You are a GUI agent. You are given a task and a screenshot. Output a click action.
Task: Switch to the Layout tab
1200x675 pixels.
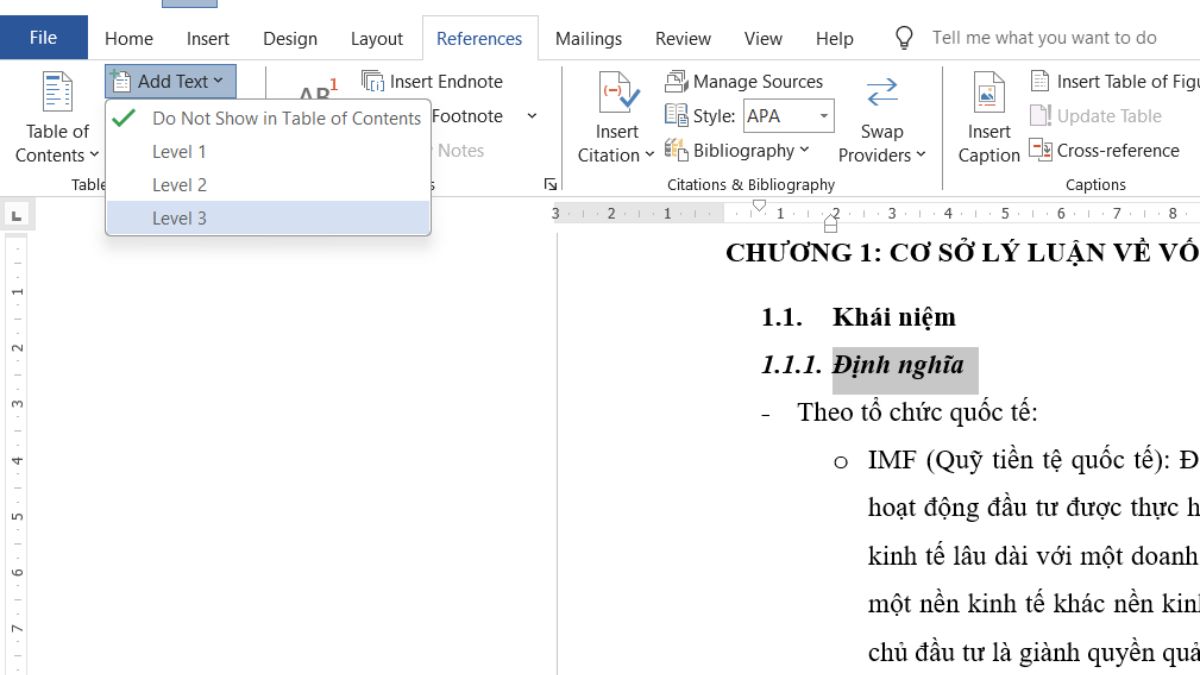tap(377, 39)
